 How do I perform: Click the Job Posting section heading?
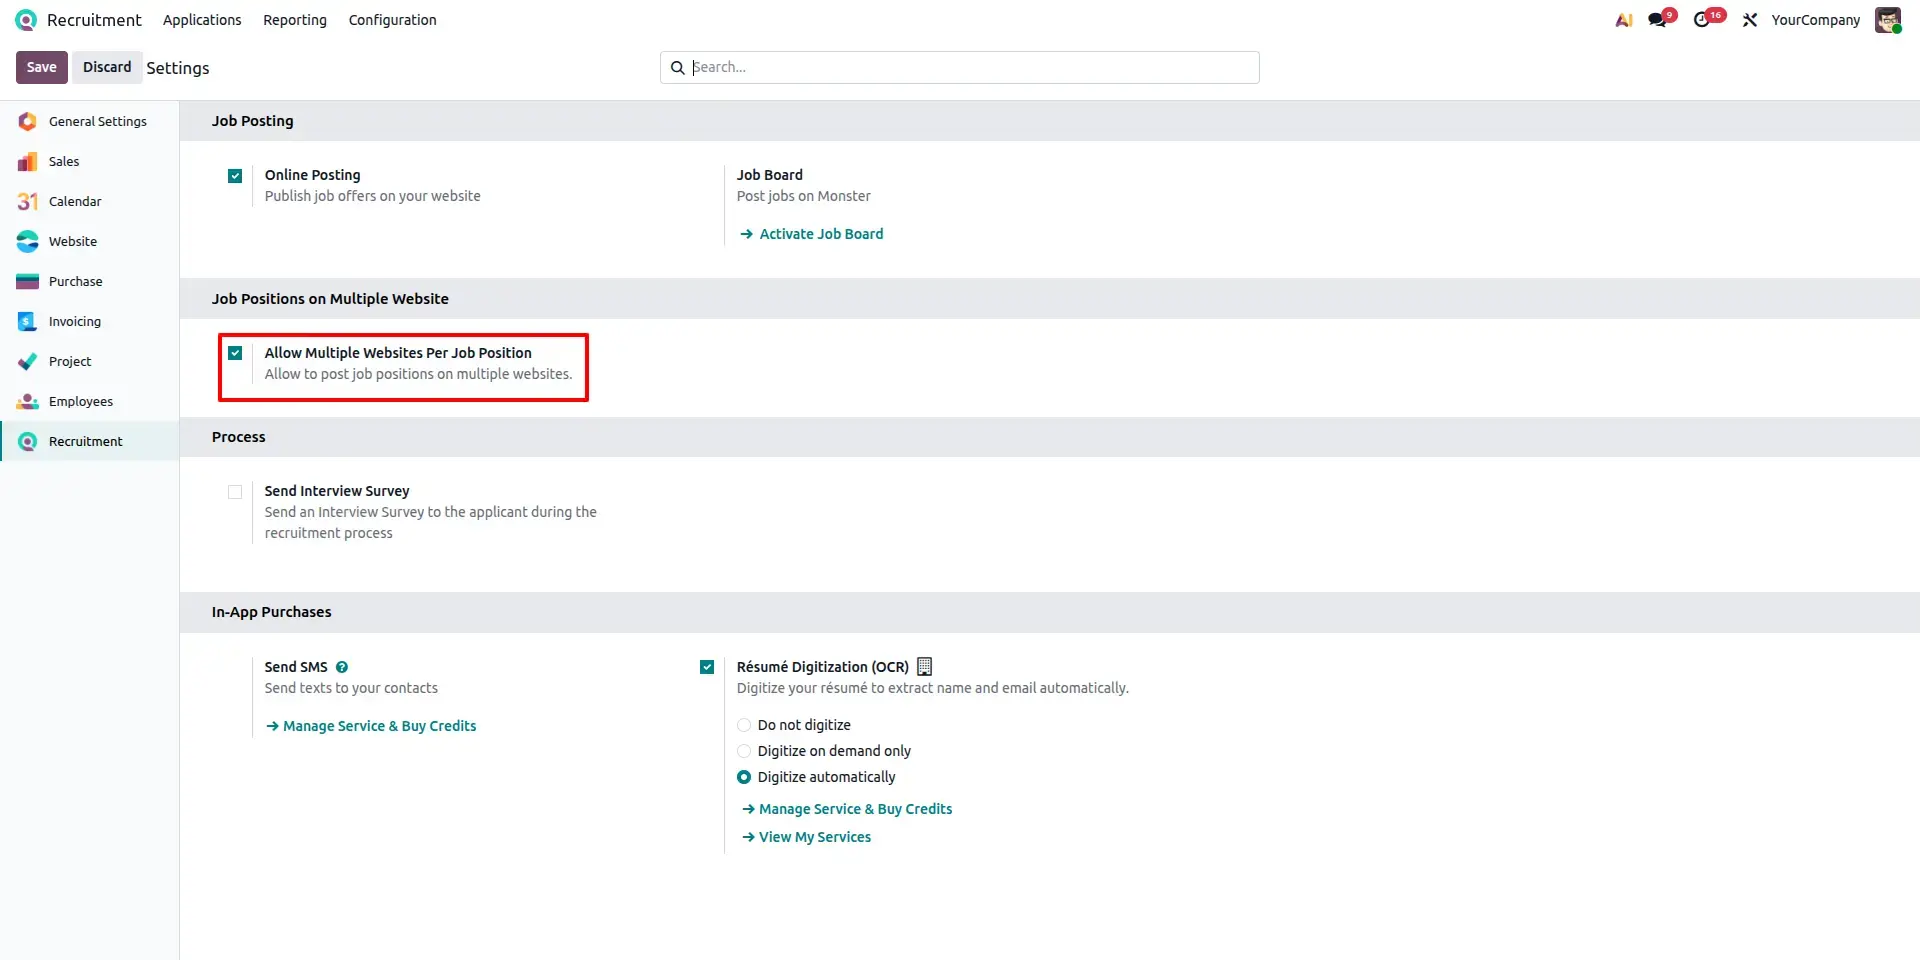(x=252, y=121)
